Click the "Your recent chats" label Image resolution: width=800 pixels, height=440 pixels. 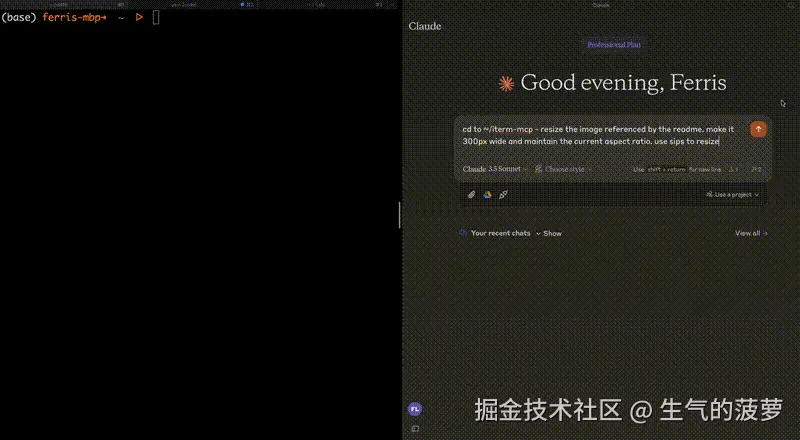(x=501, y=233)
